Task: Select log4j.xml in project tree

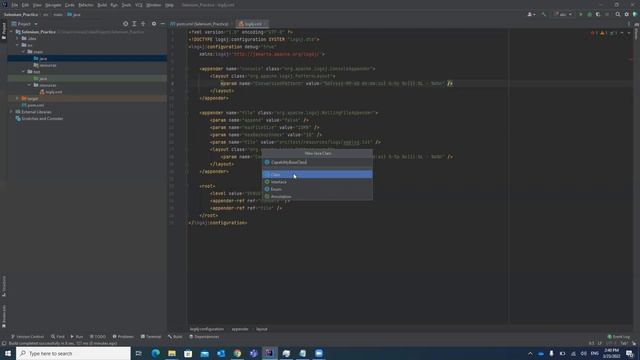Action: click(x=51, y=92)
